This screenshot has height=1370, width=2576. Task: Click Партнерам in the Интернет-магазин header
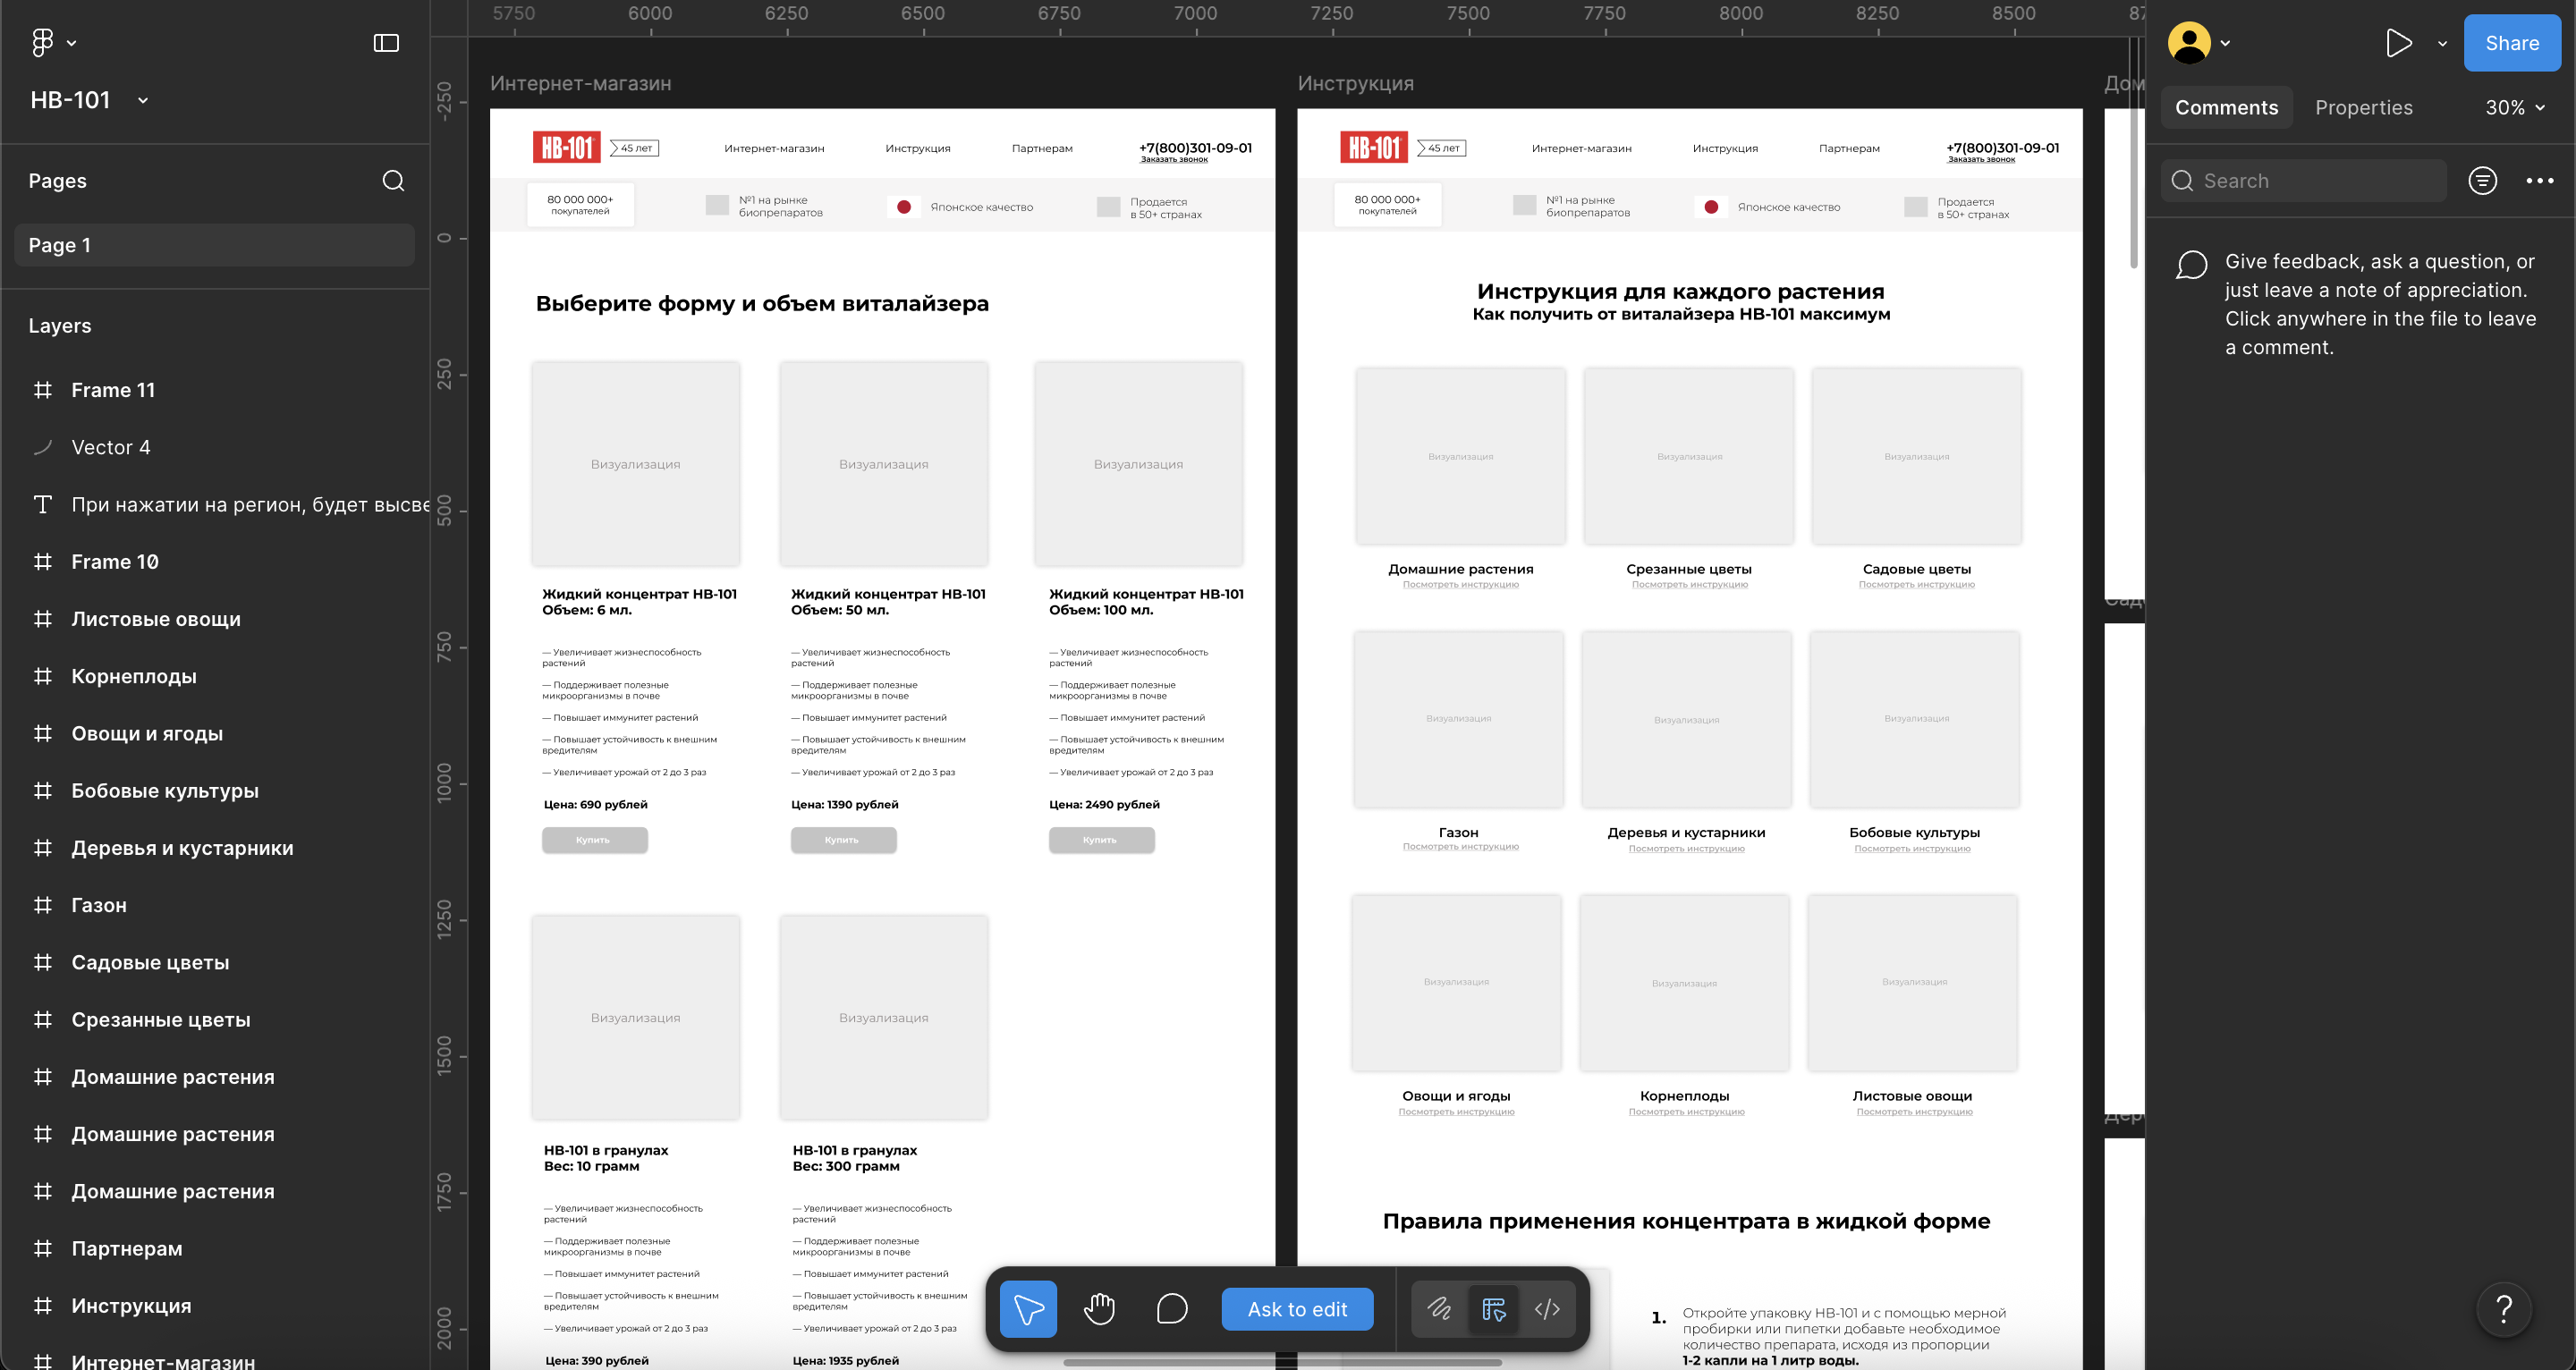pyautogui.click(x=1042, y=148)
